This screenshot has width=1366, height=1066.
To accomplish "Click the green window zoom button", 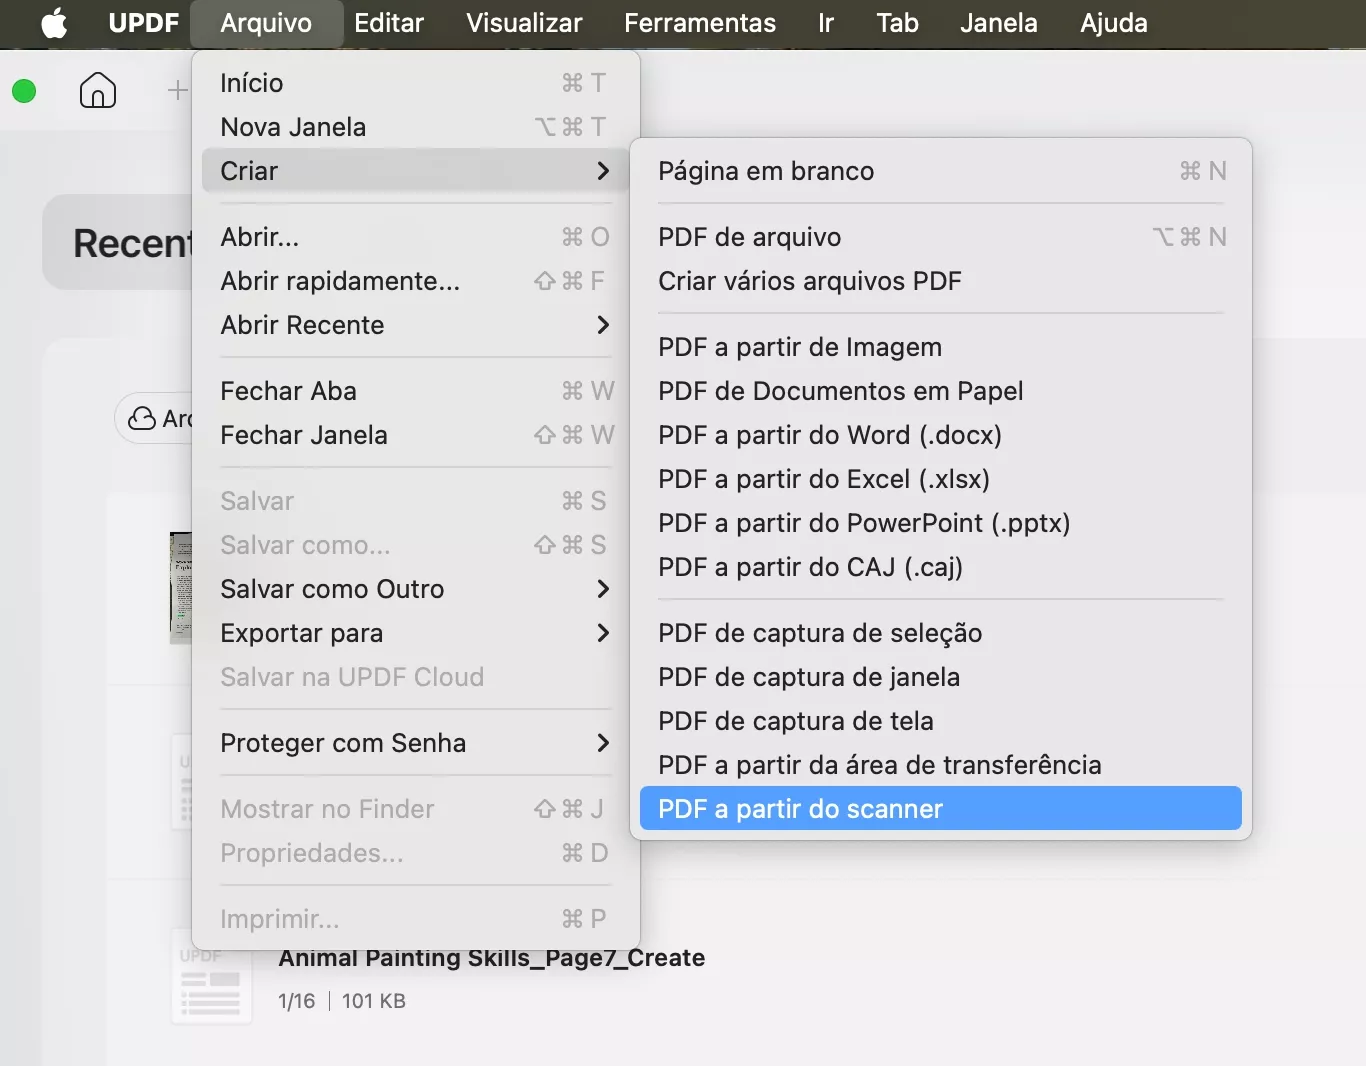I will click(24, 91).
